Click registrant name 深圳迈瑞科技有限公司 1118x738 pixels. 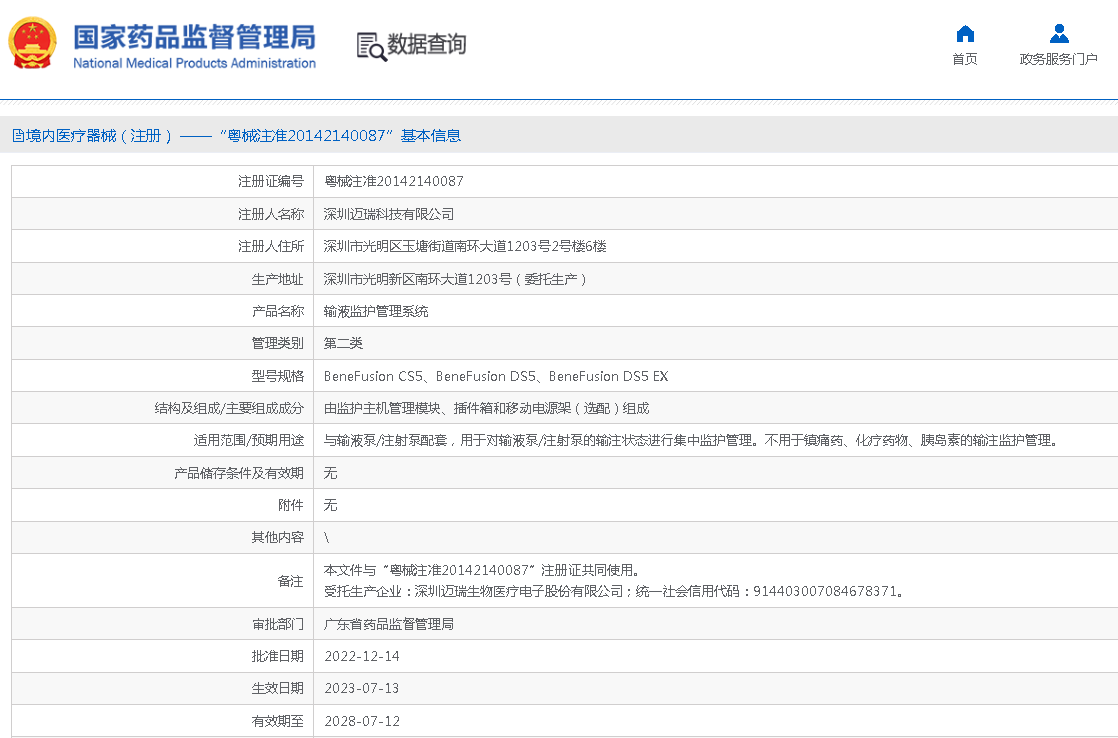point(389,214)
